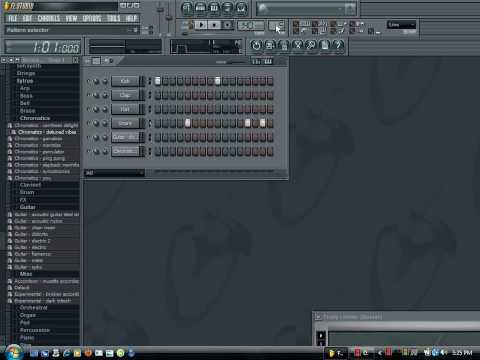Arm recording with the Record button
This screenshot has height=360, width=480.
[227, 25]
